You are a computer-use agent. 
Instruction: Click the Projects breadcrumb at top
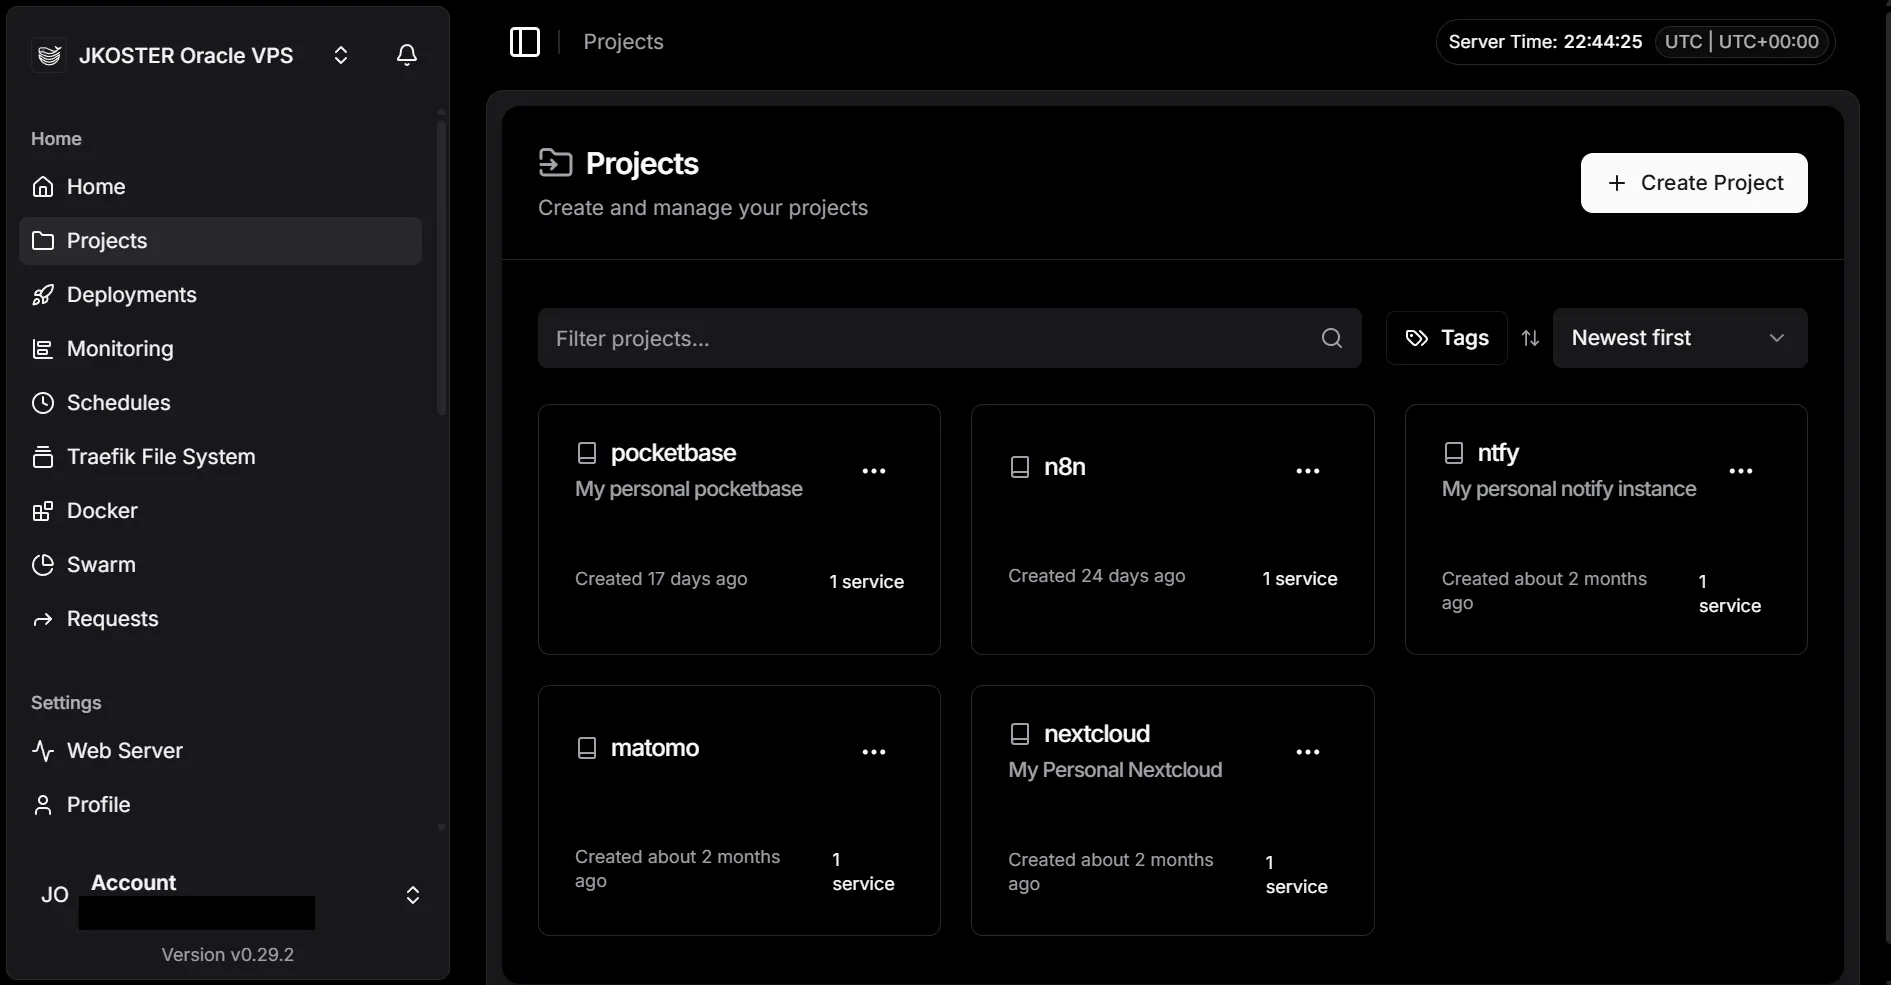click(x=623, y=42)
